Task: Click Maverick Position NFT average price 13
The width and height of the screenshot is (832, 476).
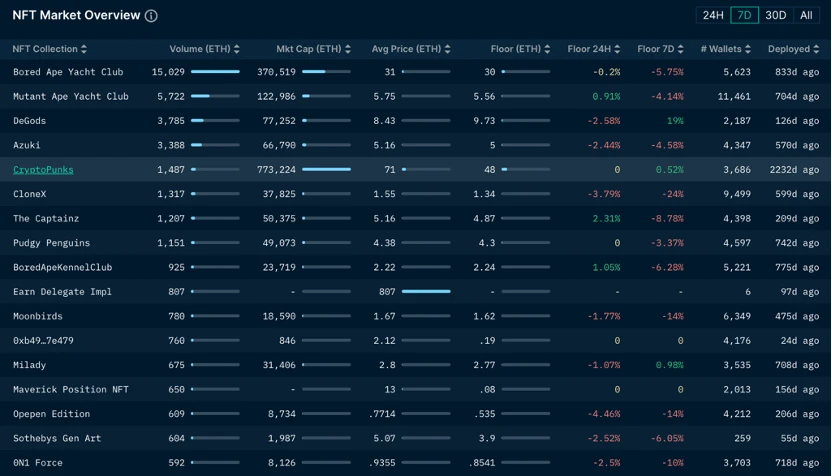Action: click(390, 390)
